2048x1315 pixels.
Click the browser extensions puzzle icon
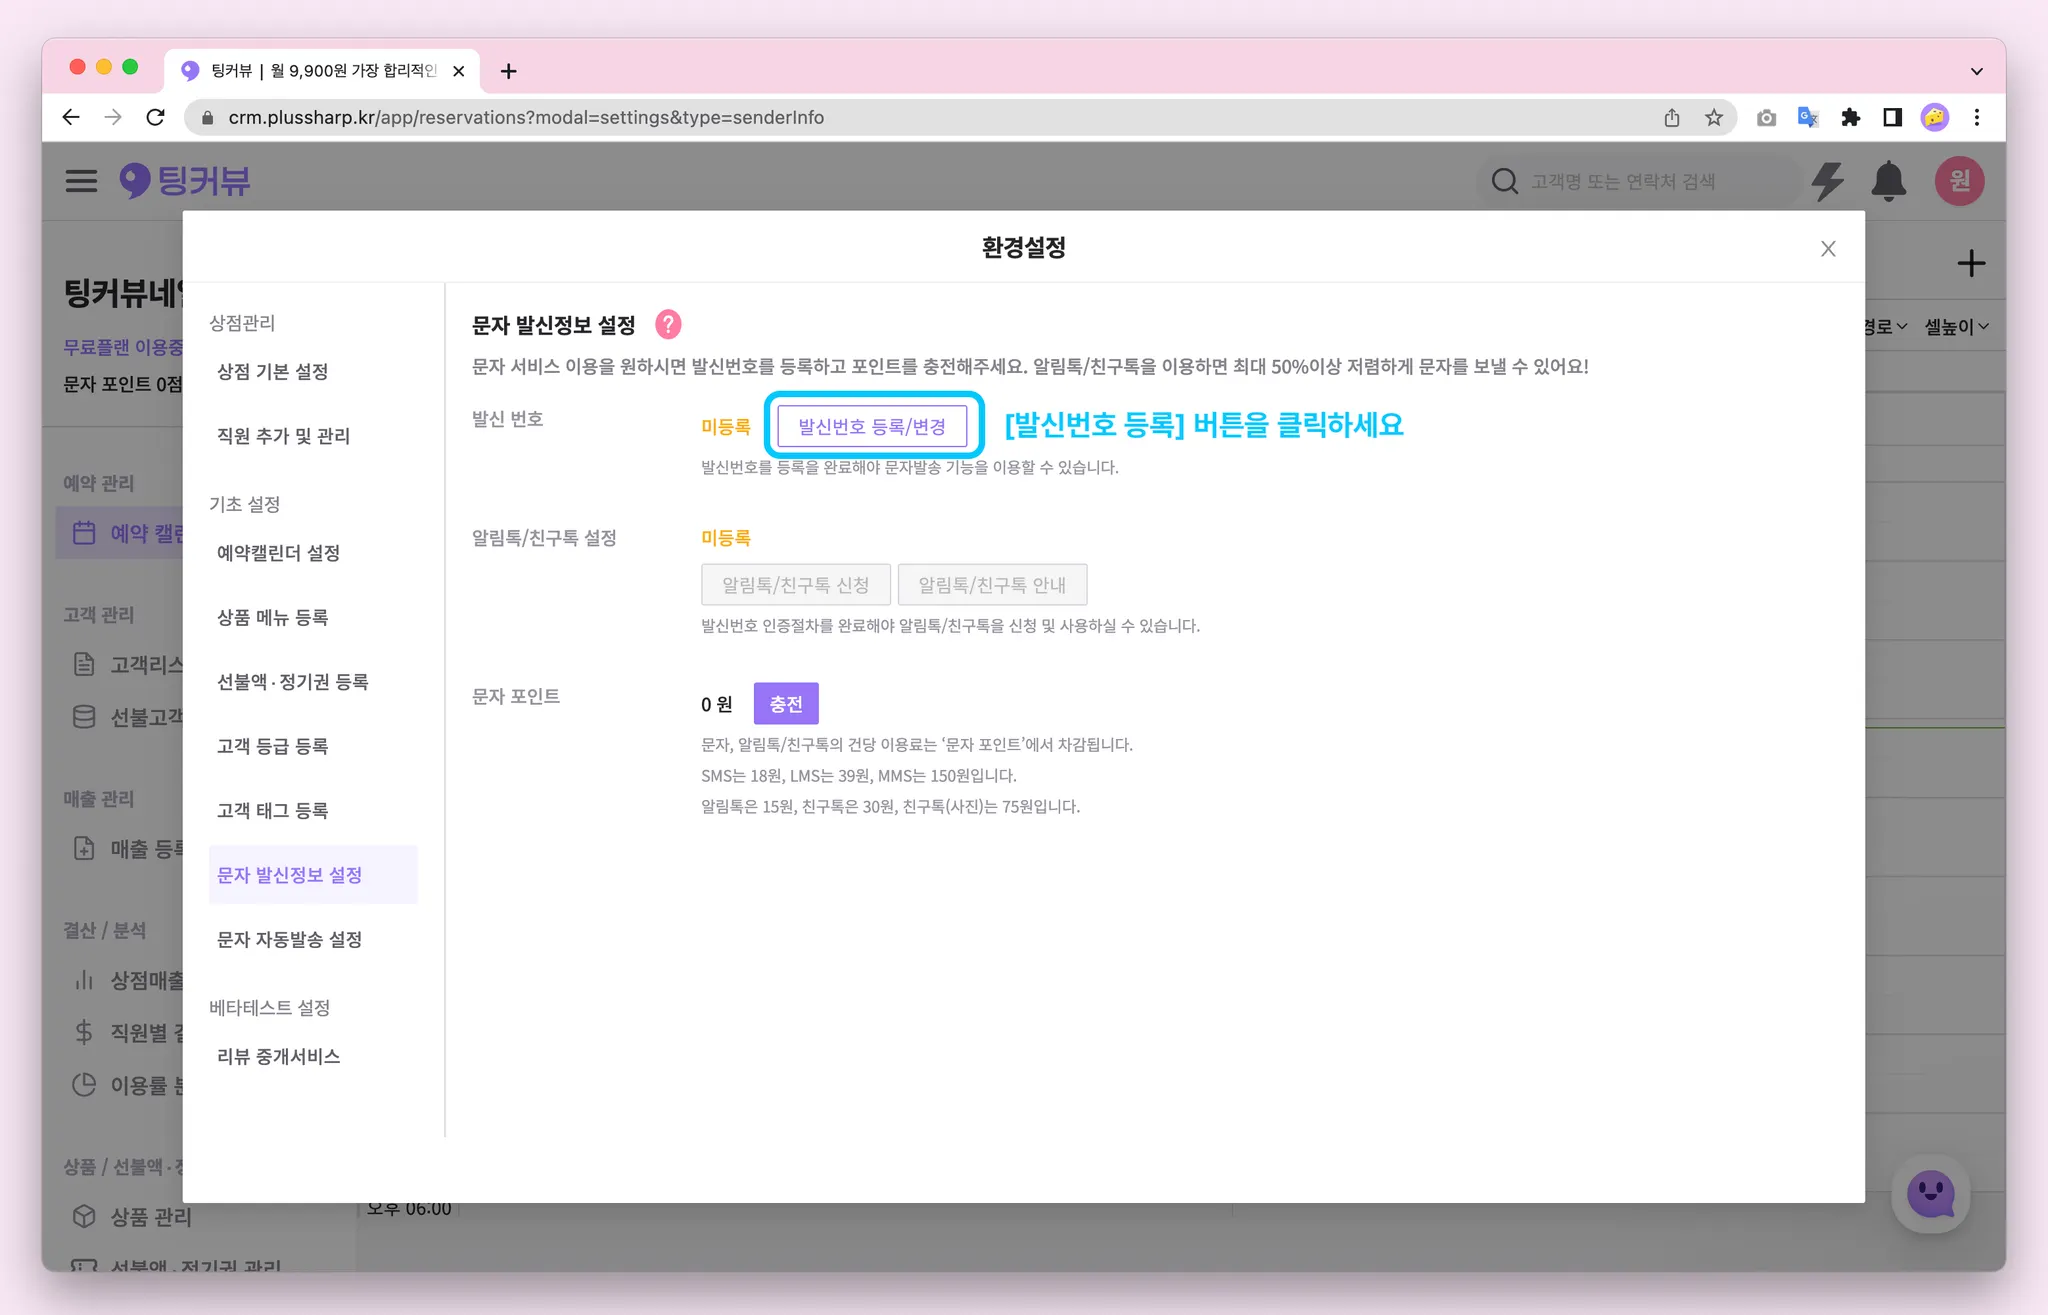(x=1850, y=117)
